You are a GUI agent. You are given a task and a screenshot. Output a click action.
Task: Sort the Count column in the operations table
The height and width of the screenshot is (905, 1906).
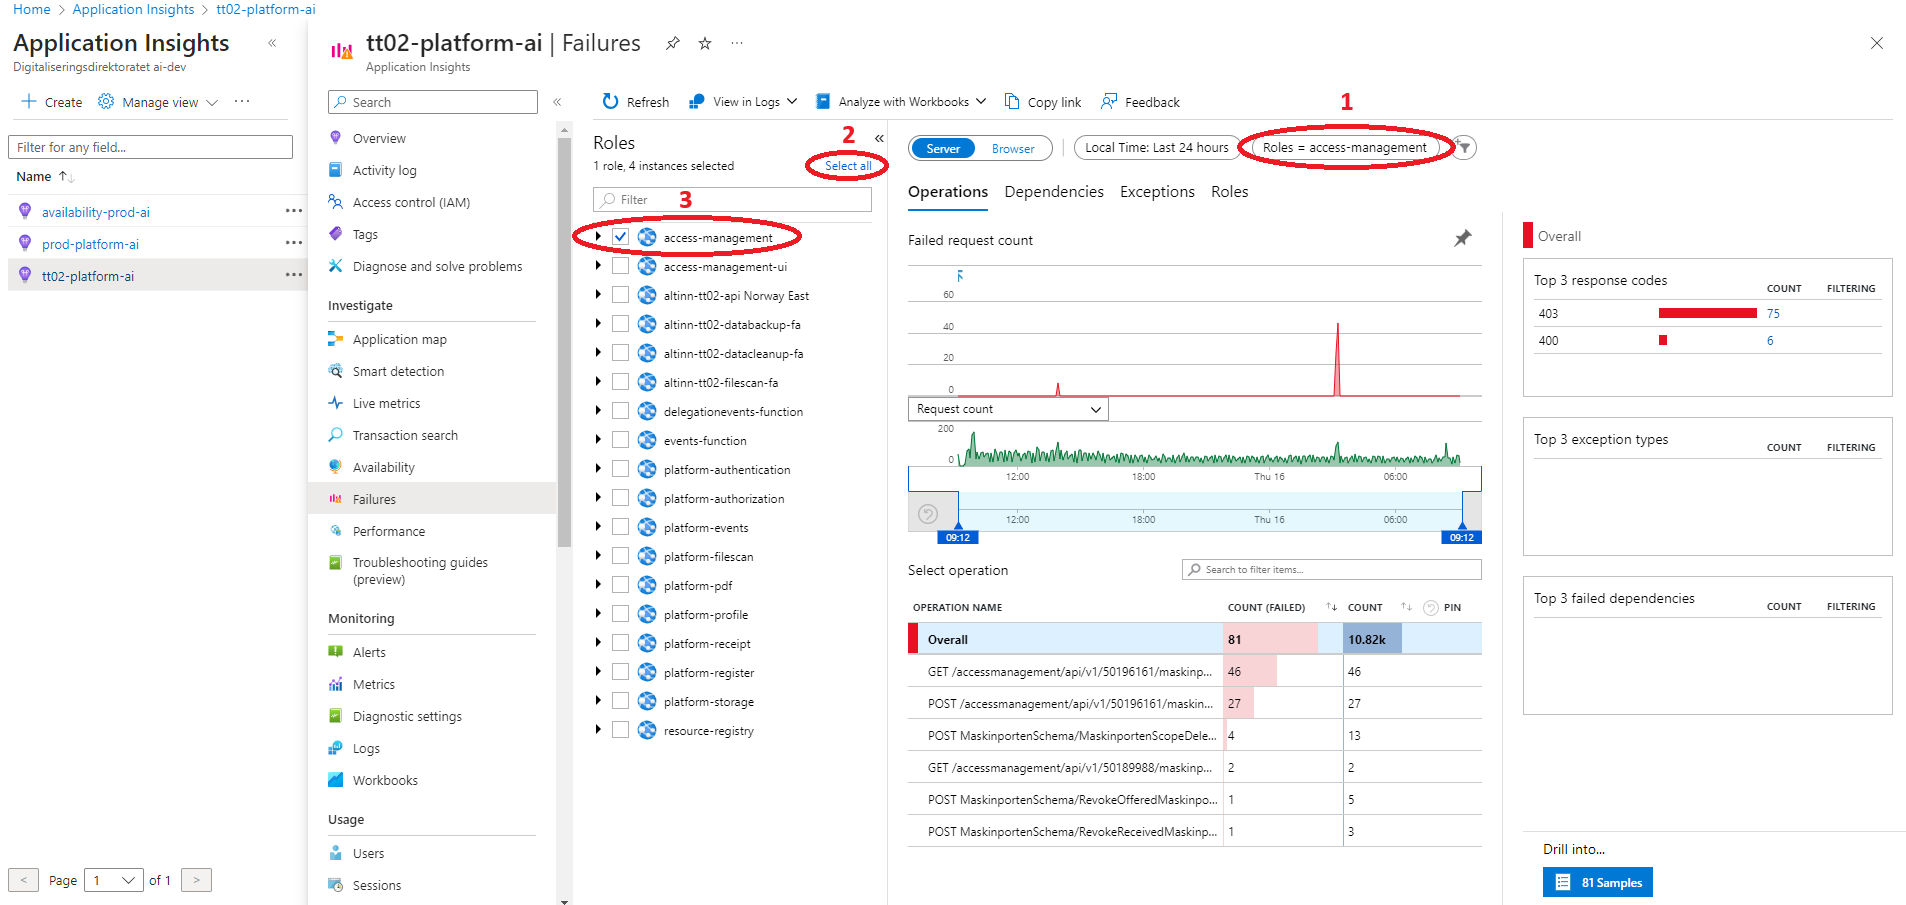point(1406,607)
